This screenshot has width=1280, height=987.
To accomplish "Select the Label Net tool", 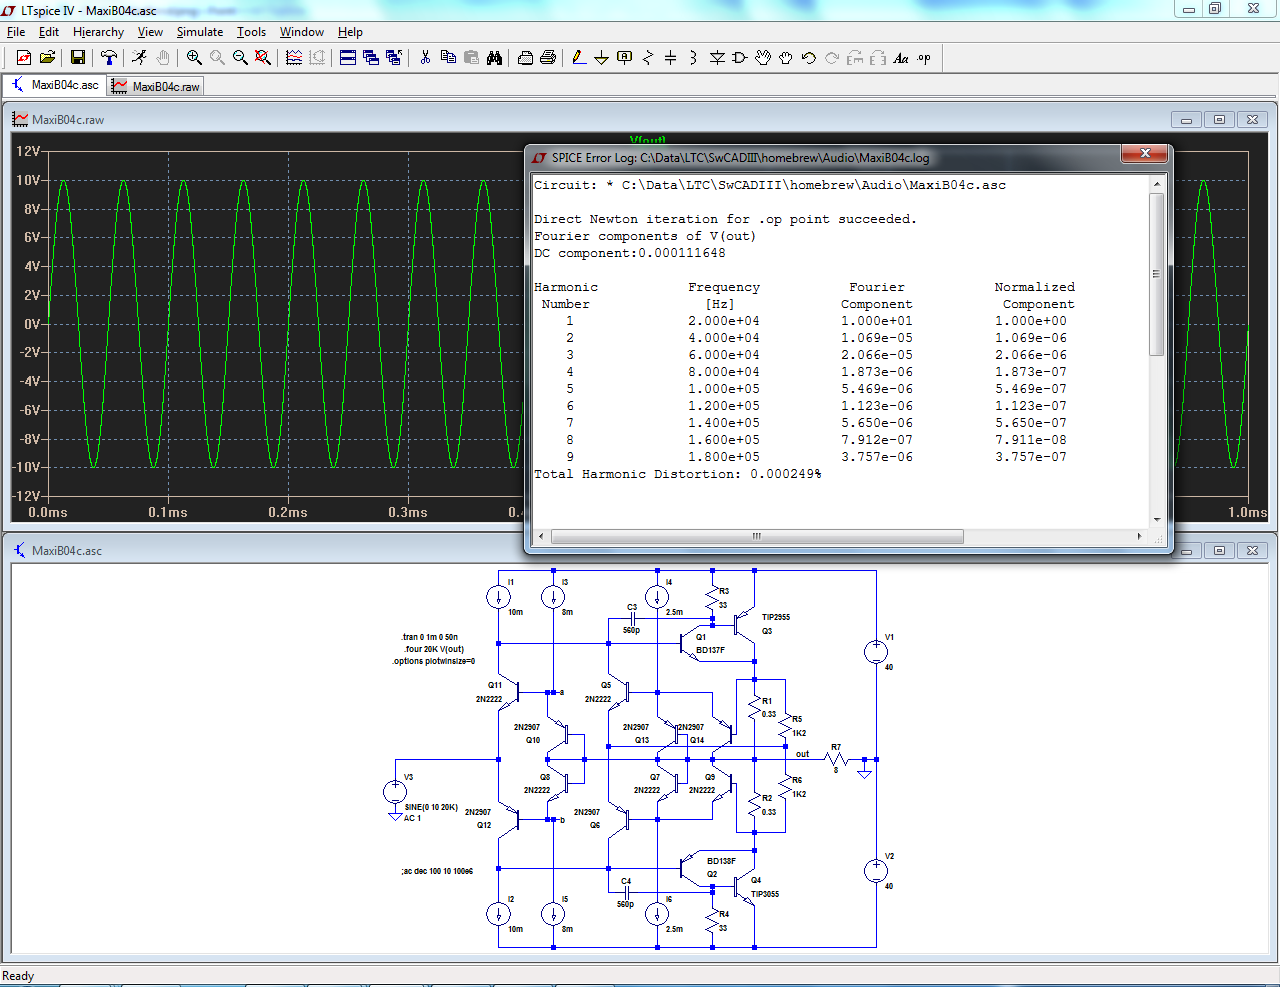I will tap(625, 58).
